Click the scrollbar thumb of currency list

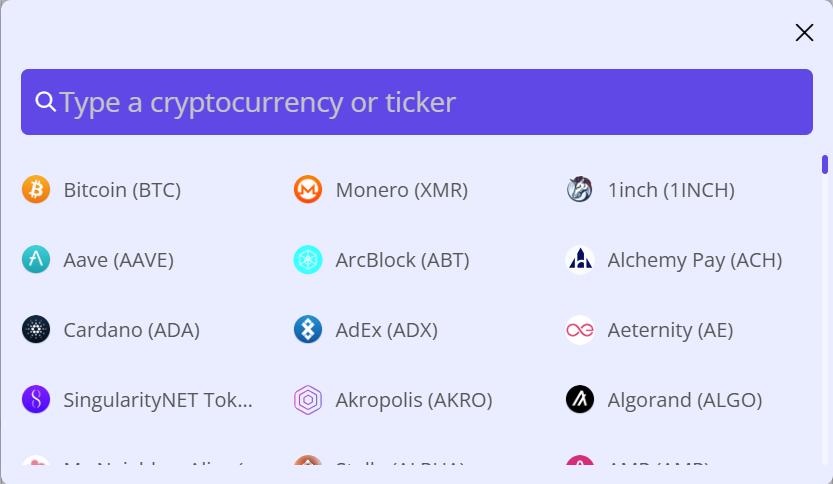tap(824, 164)
